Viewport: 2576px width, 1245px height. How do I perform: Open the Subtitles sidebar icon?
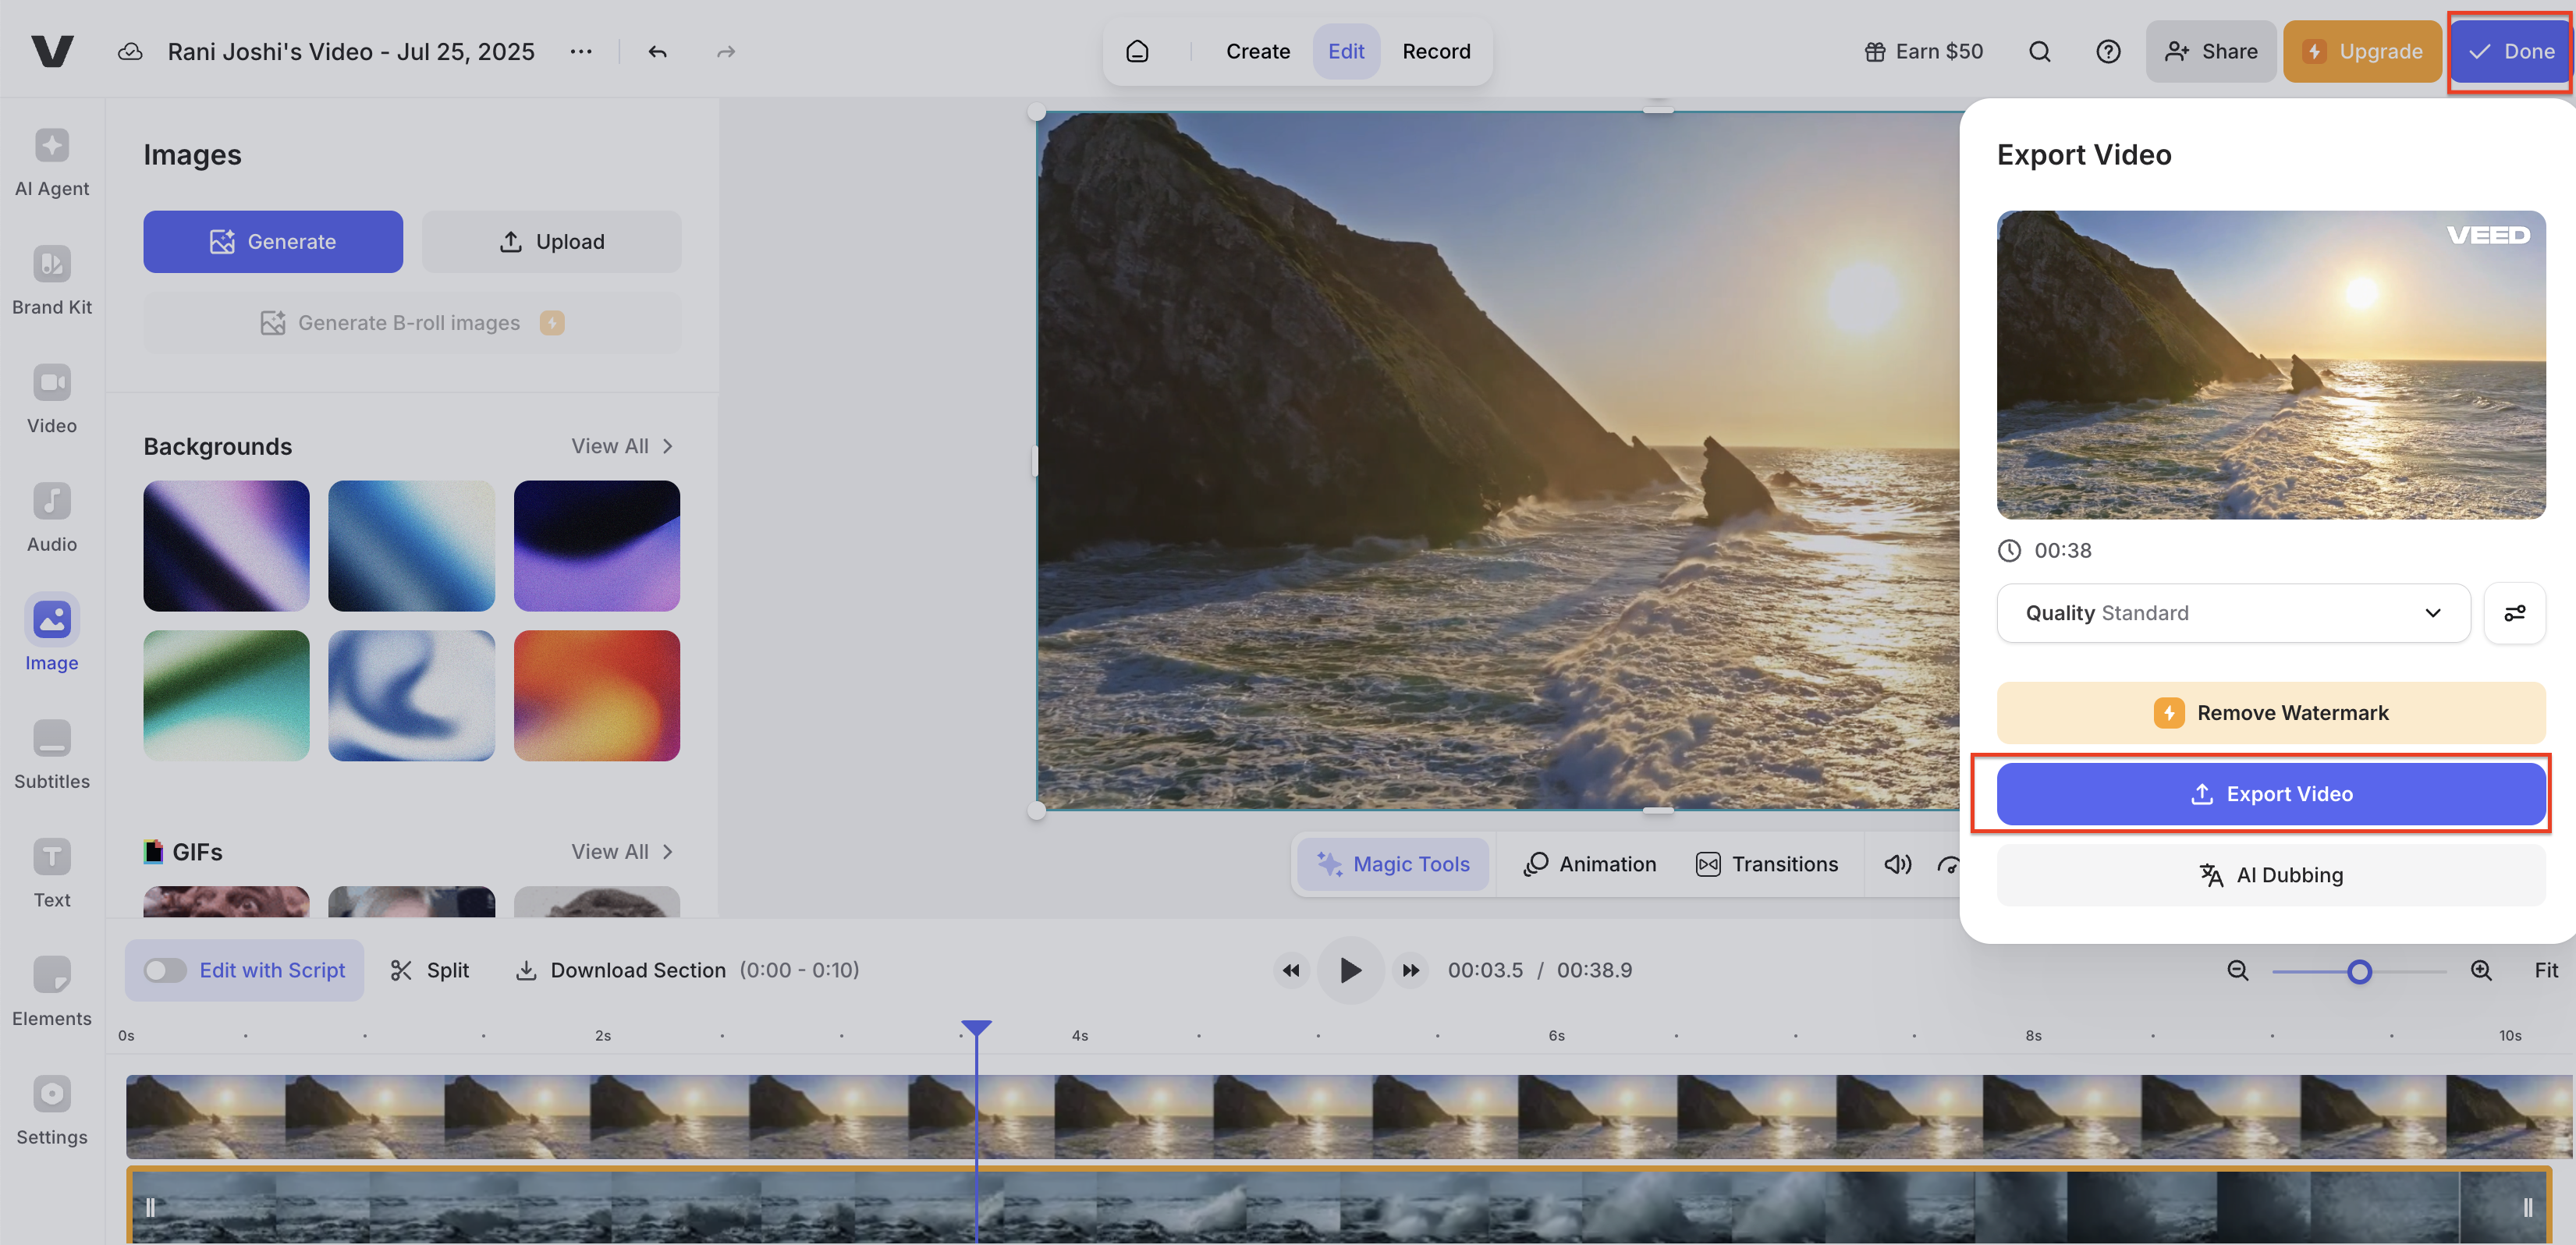[x=52, y=754]
